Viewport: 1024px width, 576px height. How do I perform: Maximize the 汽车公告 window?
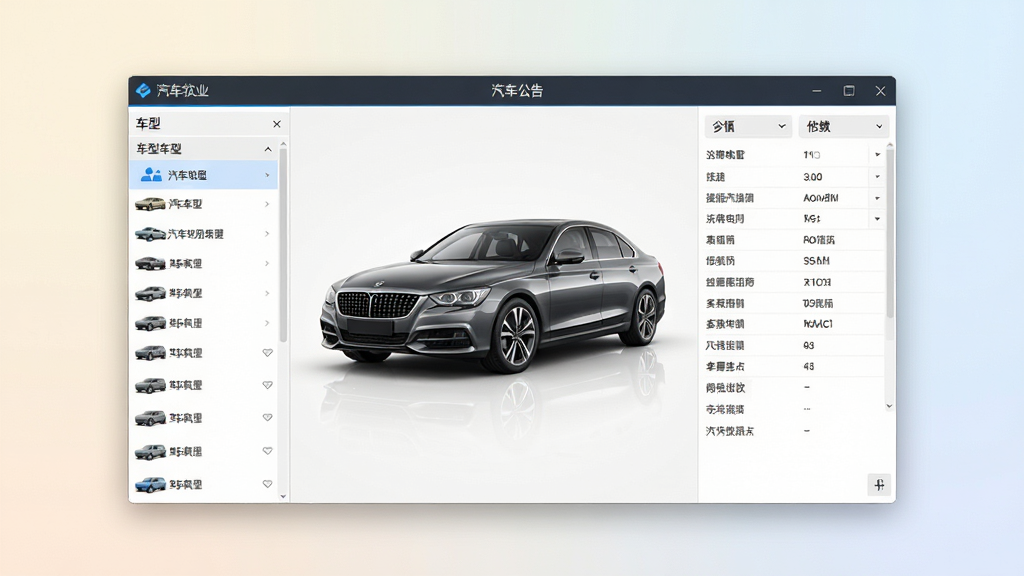click(x=849, y=91)
